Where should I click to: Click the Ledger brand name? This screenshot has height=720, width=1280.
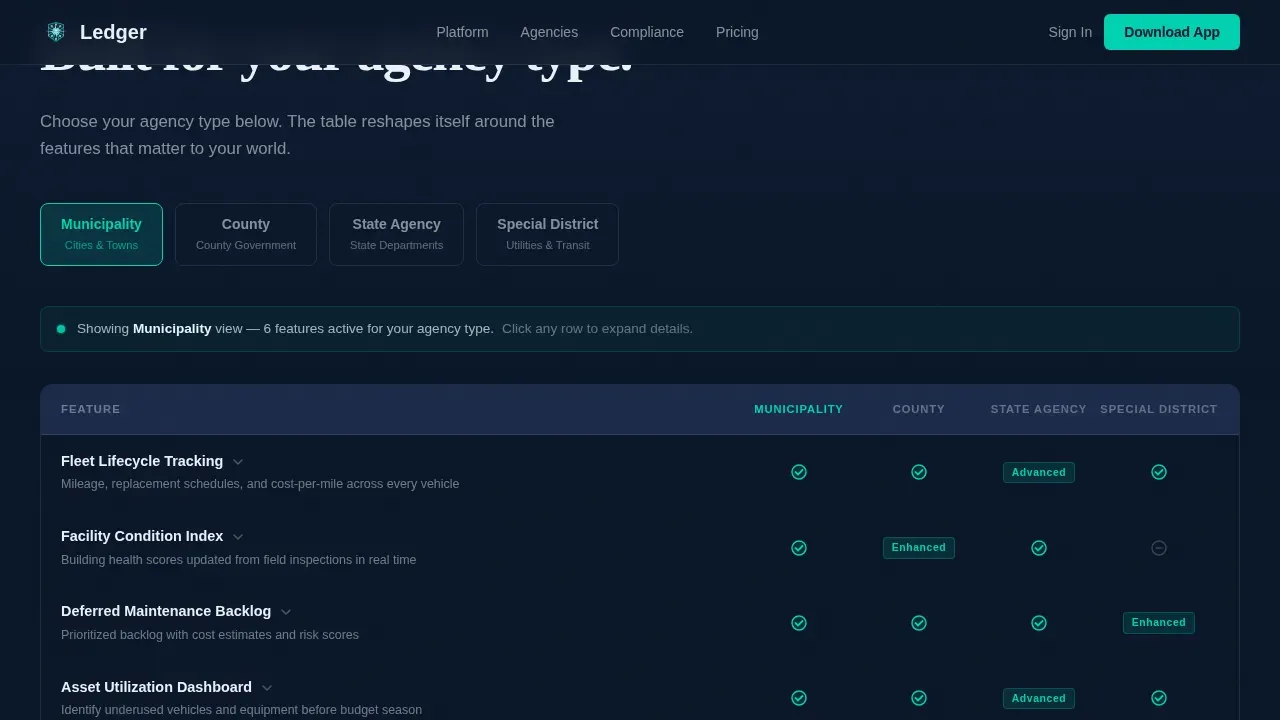click(113, 32)
